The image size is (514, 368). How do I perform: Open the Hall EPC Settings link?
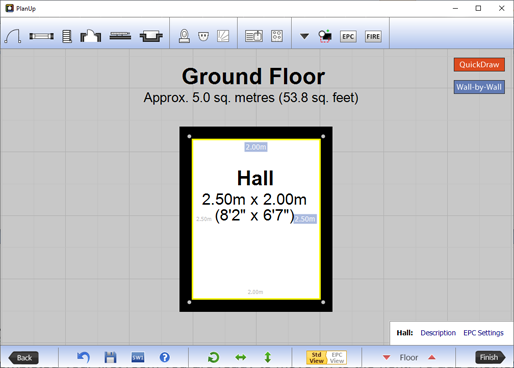(x=483, y=333)
